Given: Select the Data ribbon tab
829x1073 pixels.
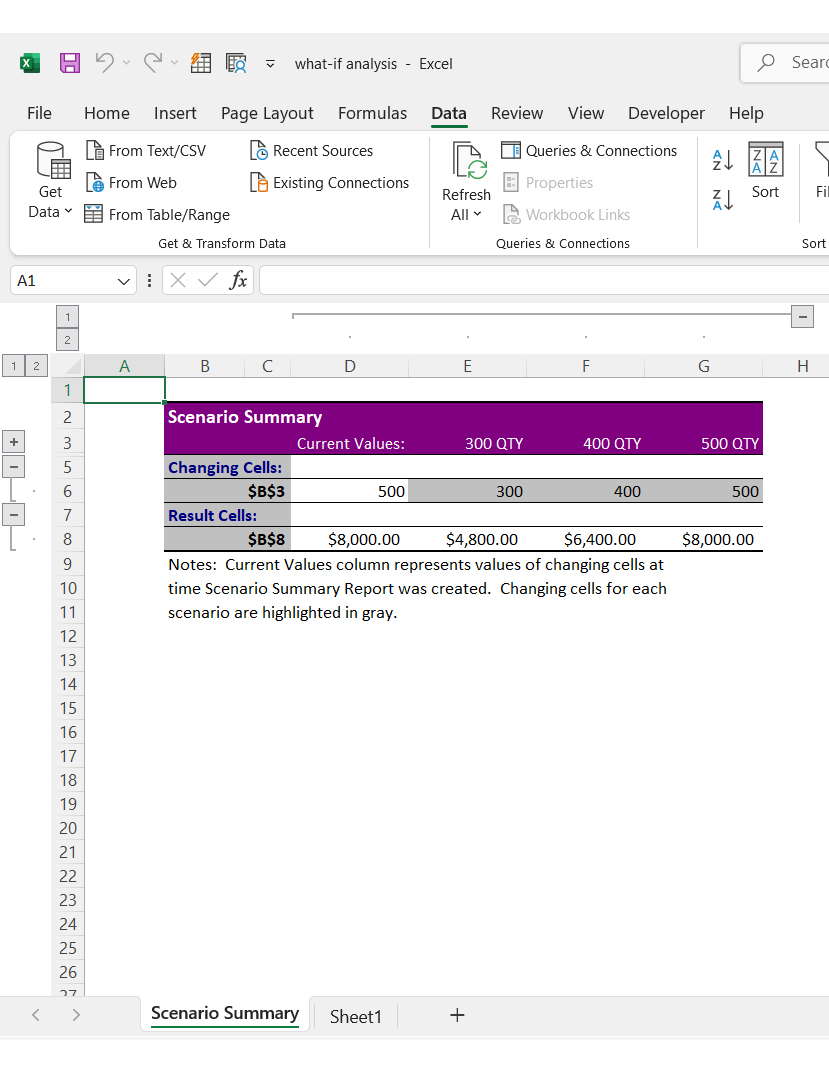Looking at the screenshot, I should (449, 113).
